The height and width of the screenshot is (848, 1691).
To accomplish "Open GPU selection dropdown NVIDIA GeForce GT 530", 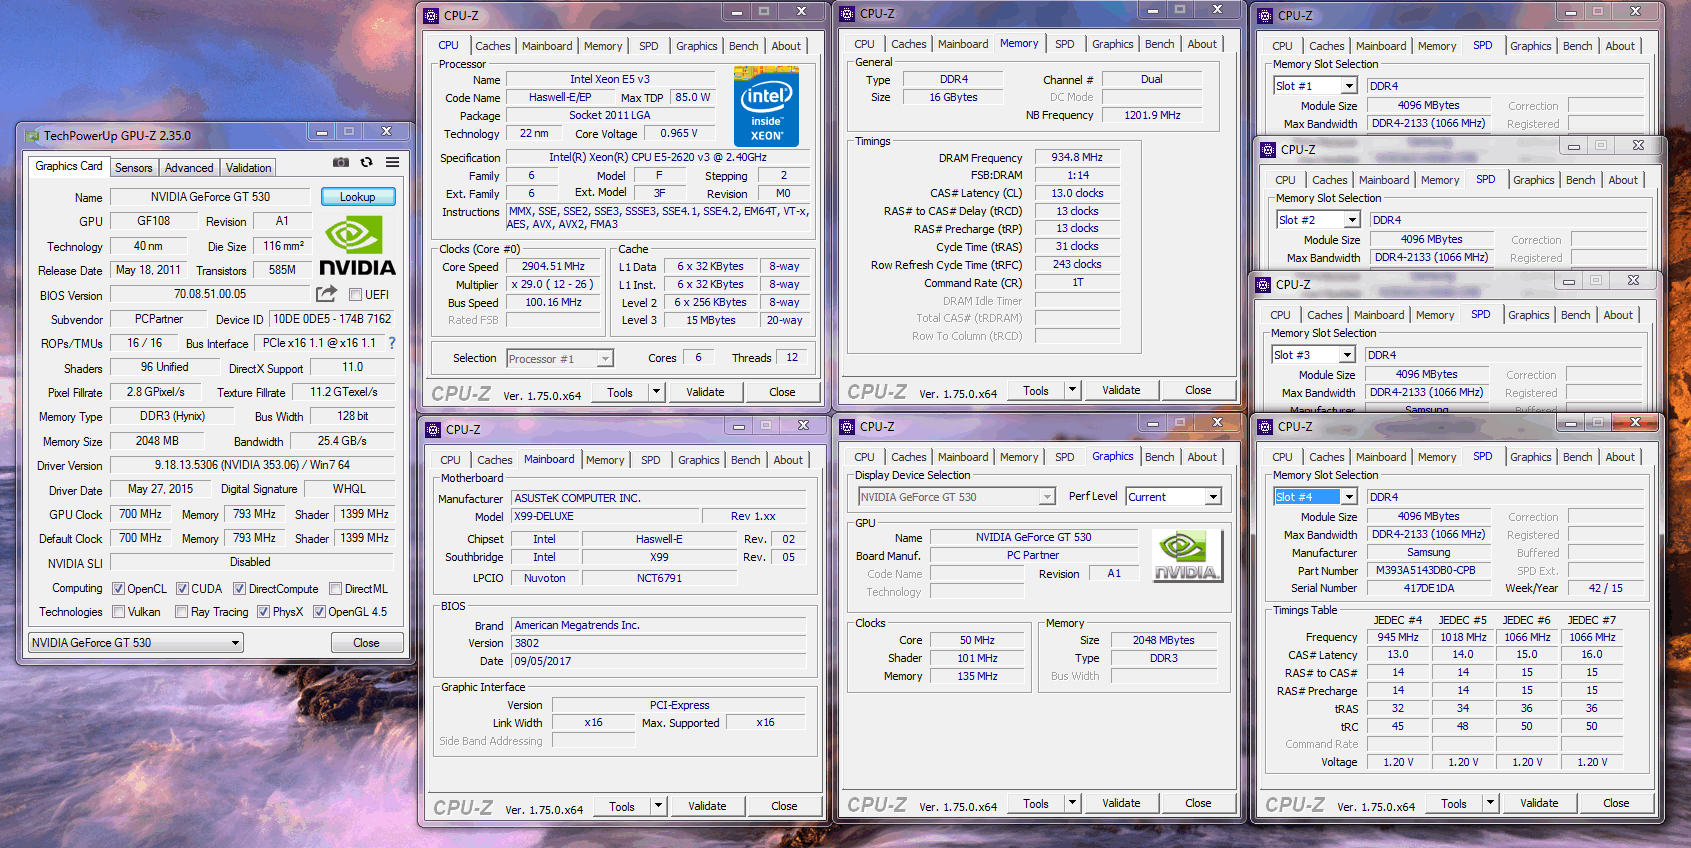I will 136,643.
